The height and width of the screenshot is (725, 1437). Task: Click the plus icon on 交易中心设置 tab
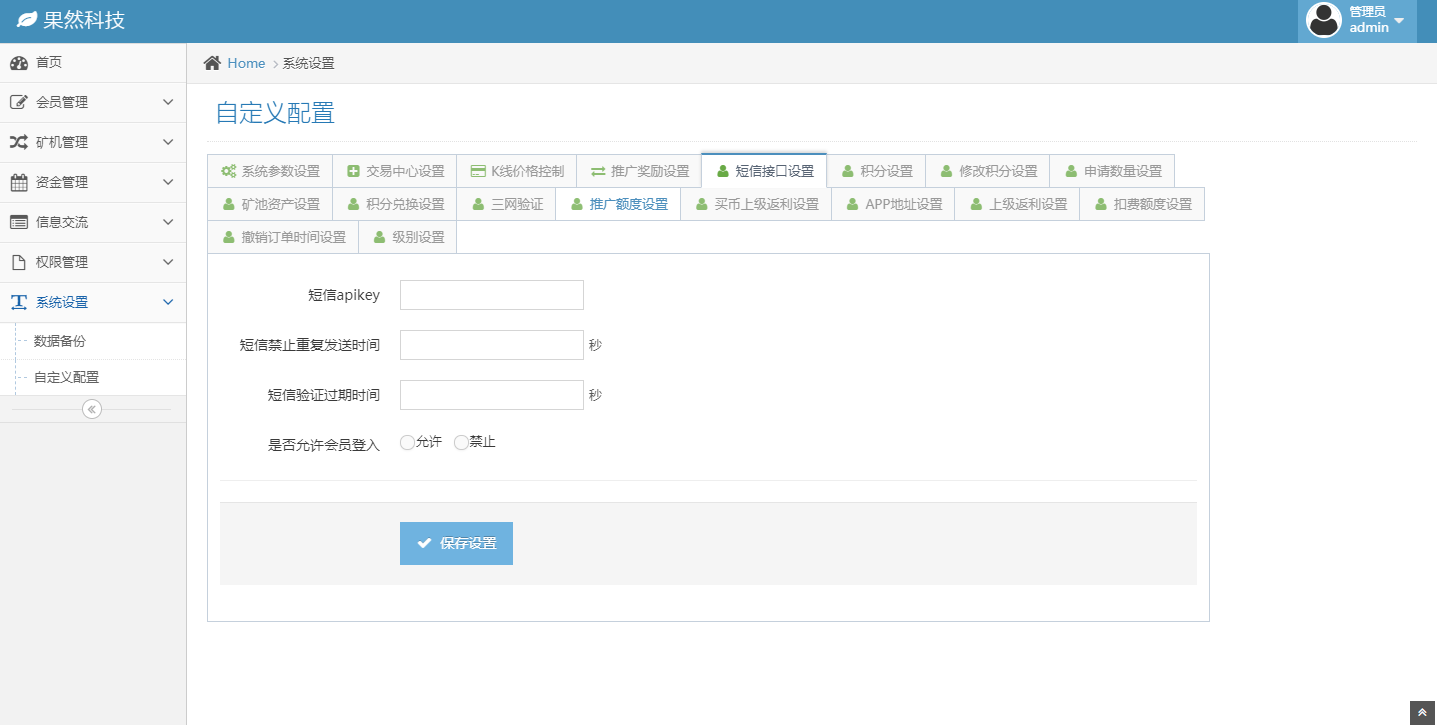pos(353,171)
